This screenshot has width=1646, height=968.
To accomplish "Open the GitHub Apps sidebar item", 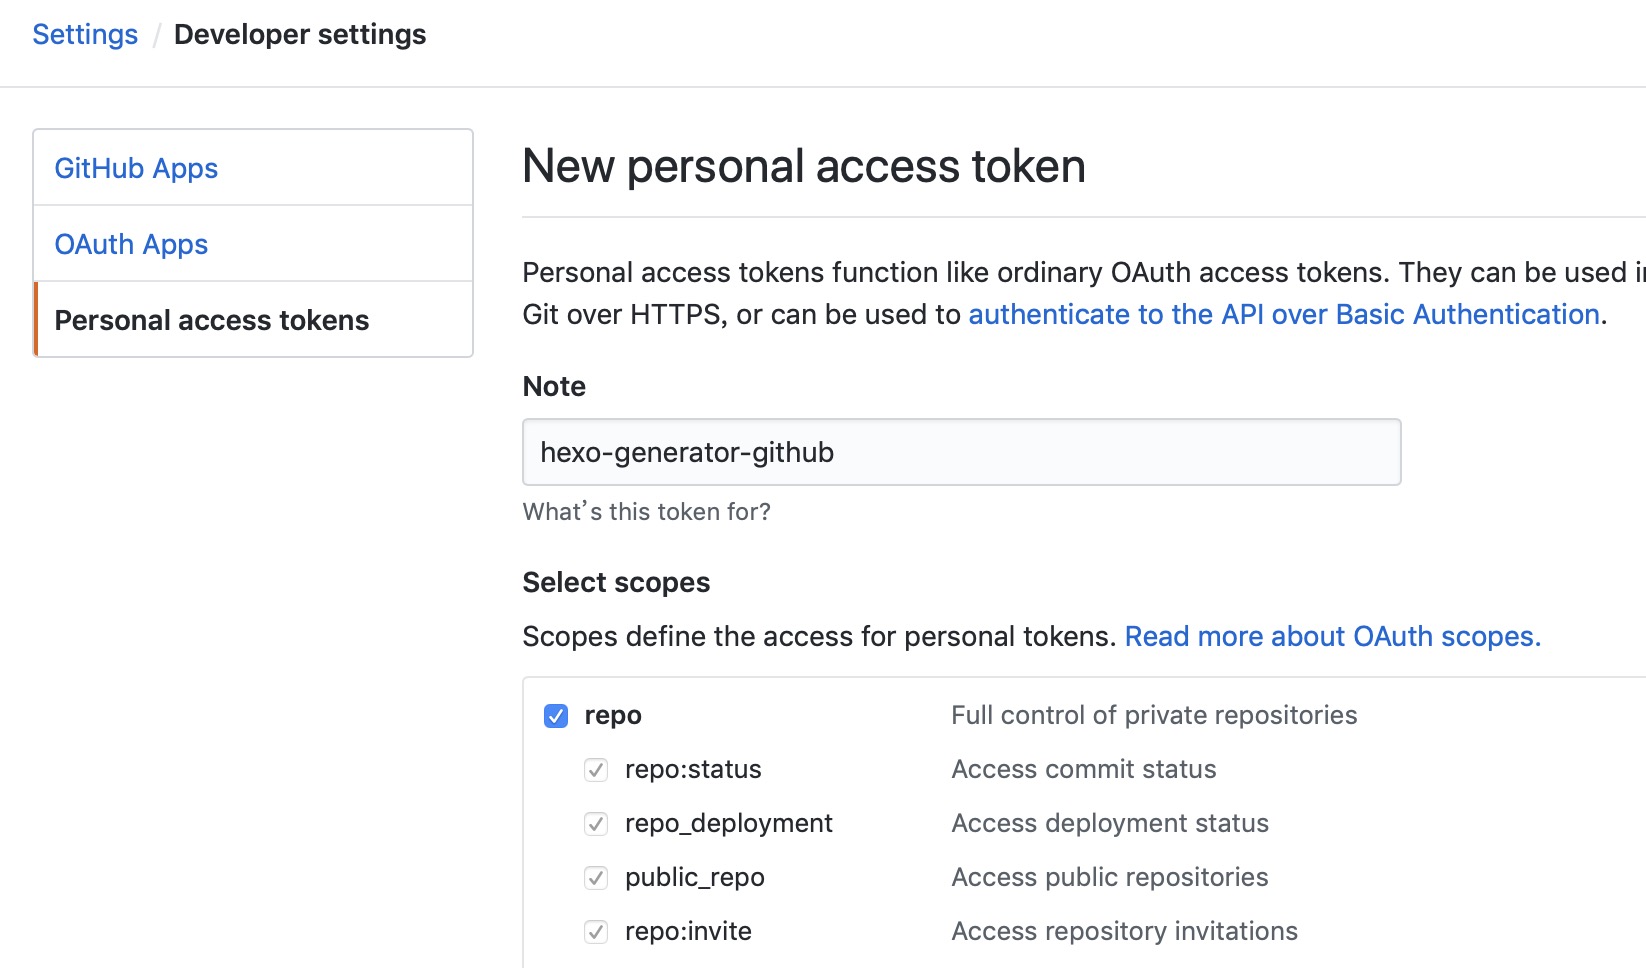I will point(136,168).
